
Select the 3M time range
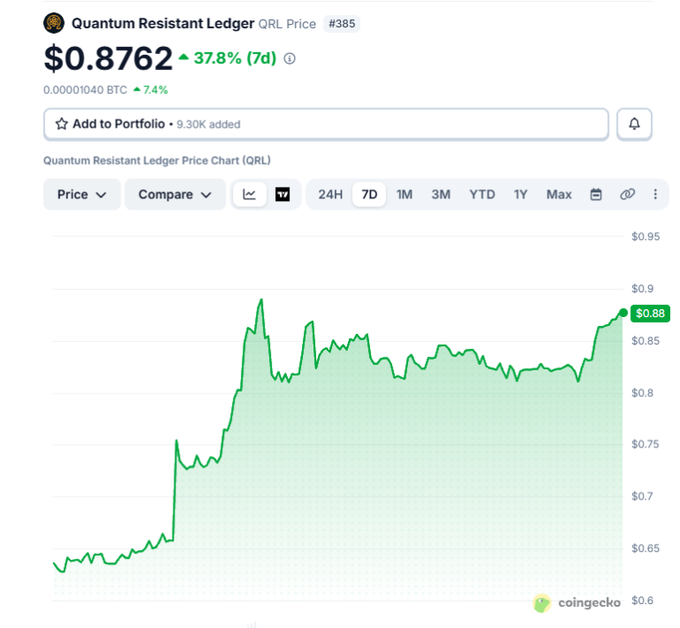pos(441,194)
